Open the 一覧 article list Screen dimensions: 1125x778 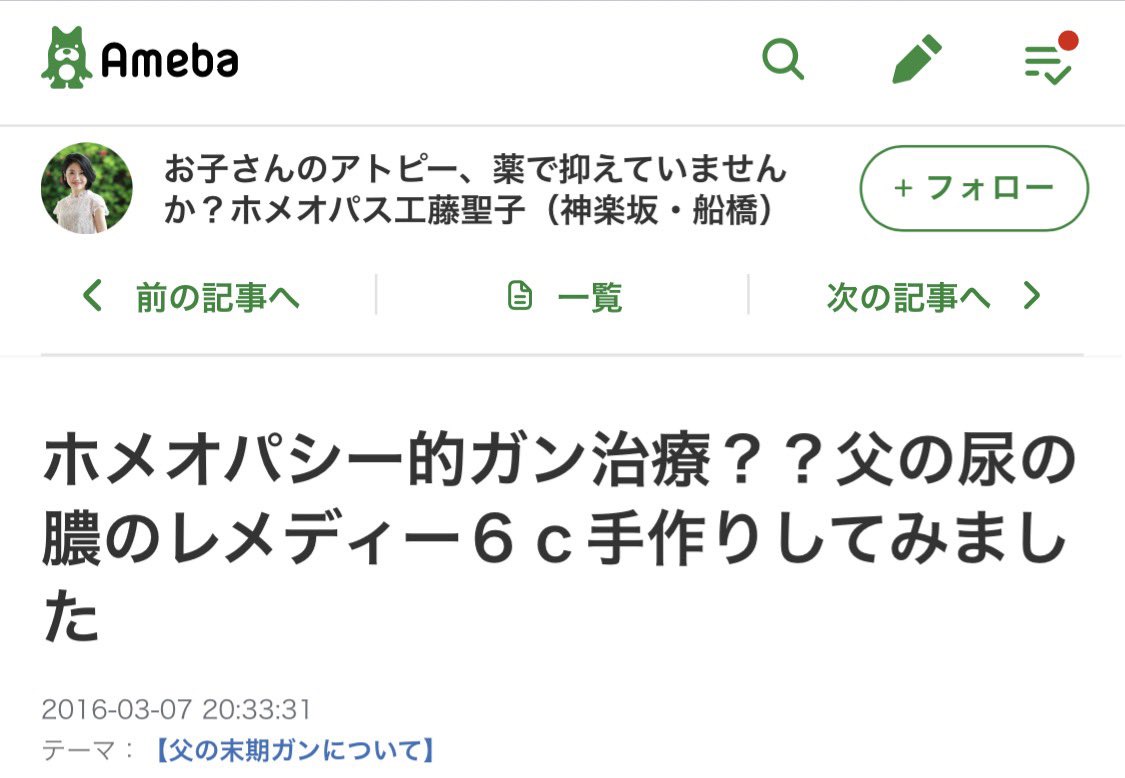point(590,297)
